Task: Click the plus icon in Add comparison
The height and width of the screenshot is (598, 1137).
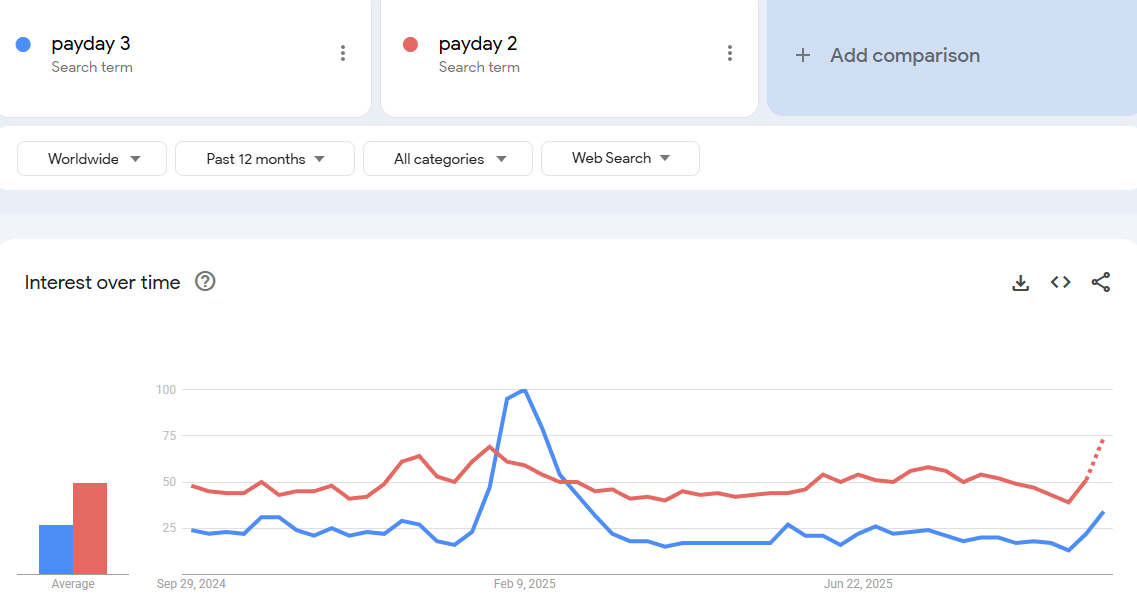Action: pyautogui.click(x=802, y=56)
